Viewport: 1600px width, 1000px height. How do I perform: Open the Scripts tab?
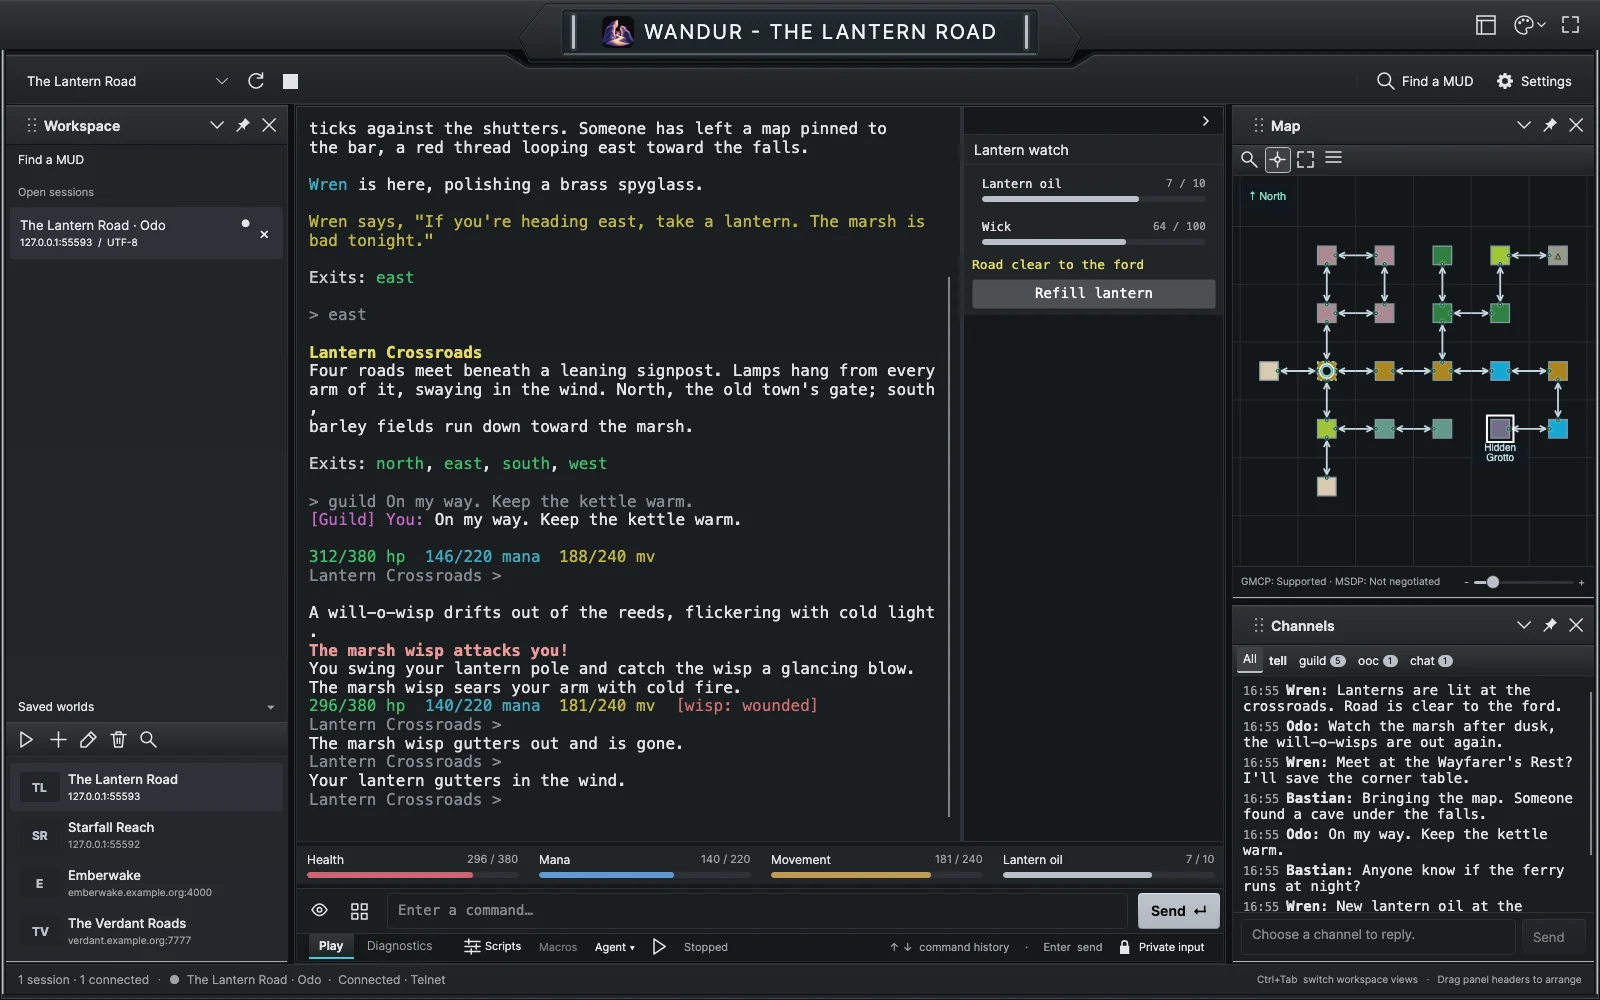pos(493,946)
